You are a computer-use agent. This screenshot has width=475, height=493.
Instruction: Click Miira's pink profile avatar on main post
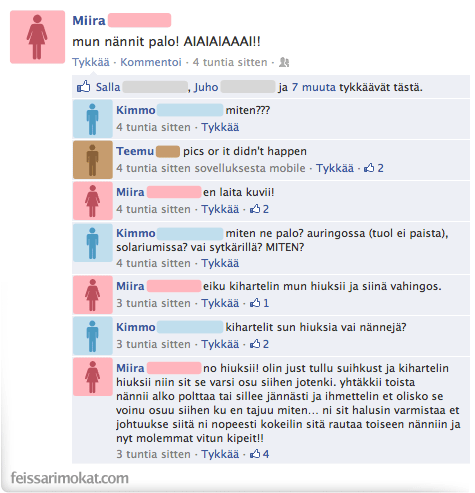click(37, 37)
